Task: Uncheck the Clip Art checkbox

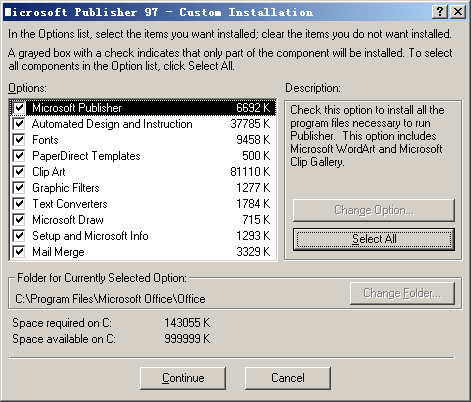Action: click(x=19, y=172)
